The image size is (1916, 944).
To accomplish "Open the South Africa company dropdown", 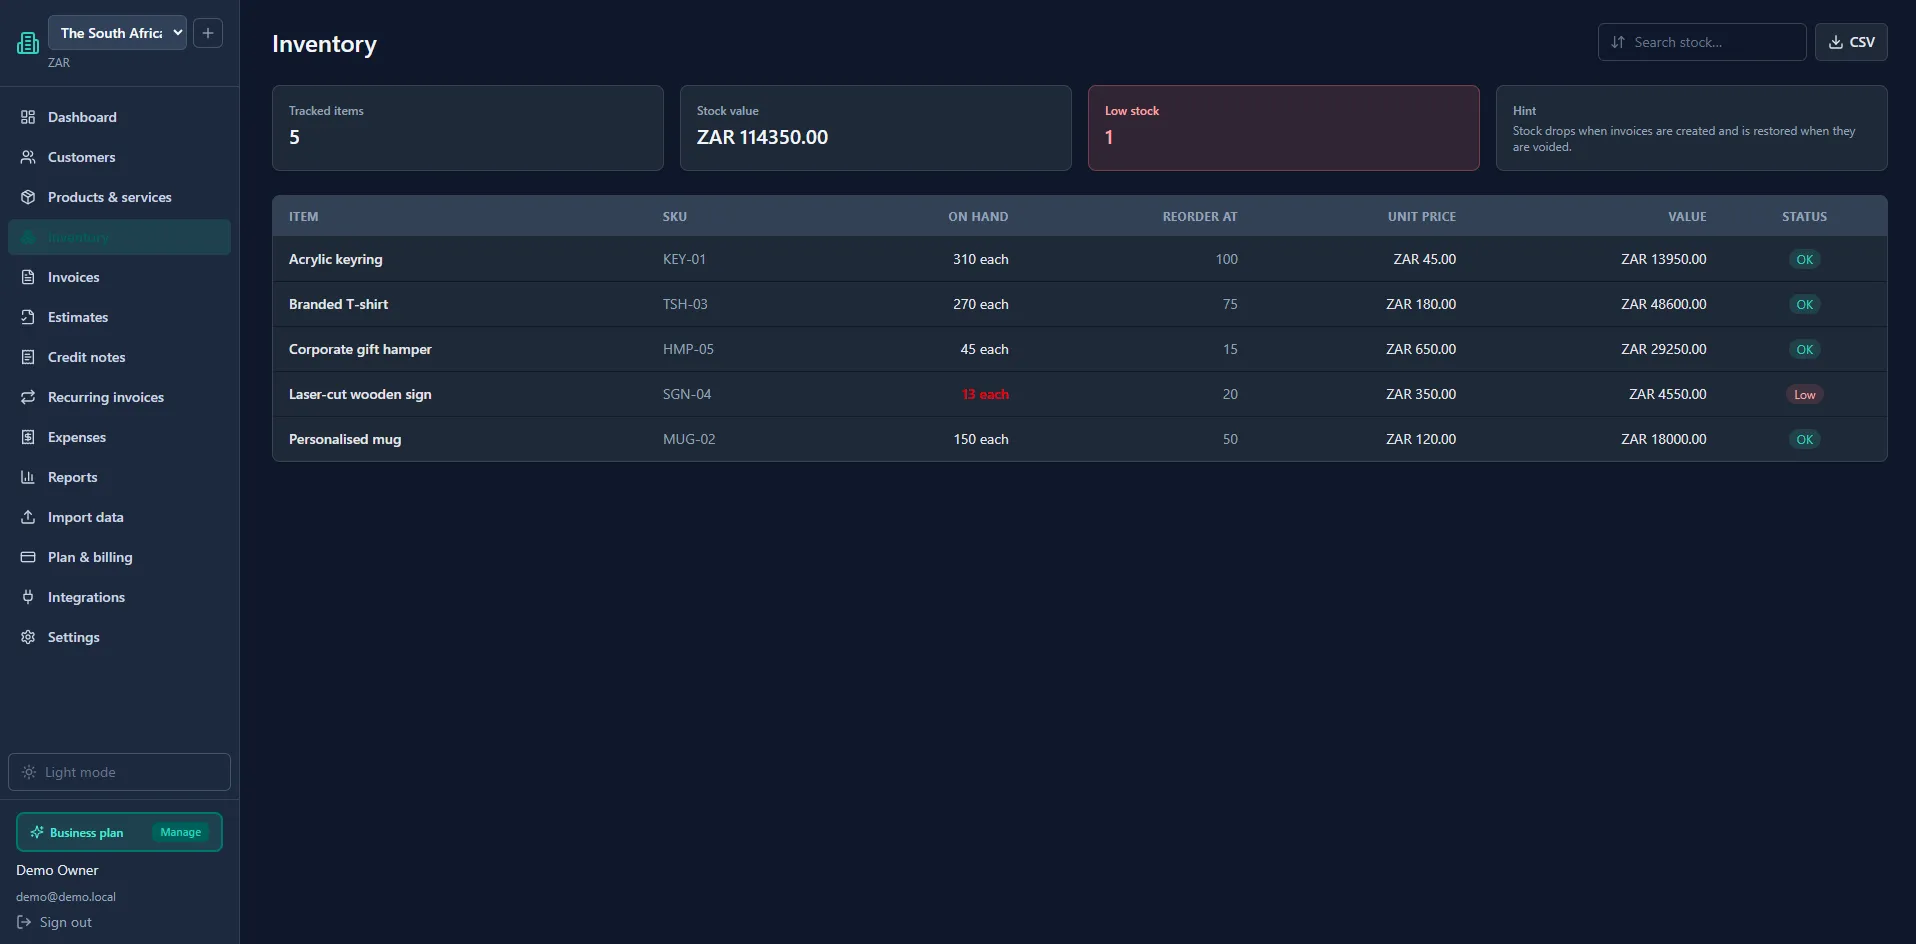I will click(118, 33).
